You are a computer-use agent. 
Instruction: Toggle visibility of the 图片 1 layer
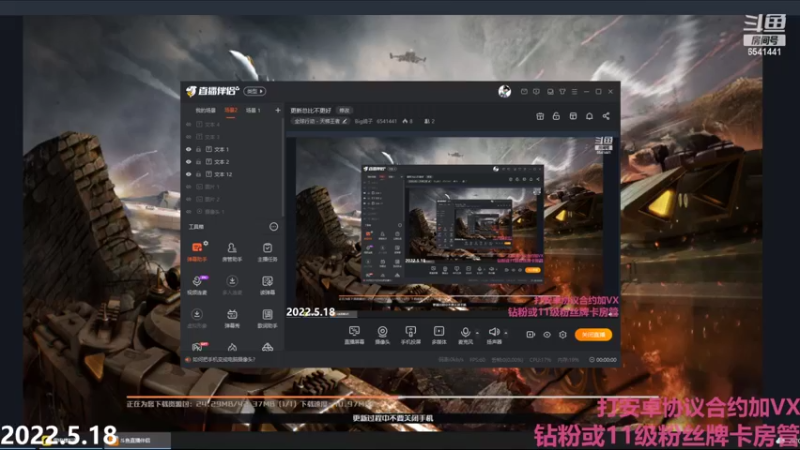(189, 187)
